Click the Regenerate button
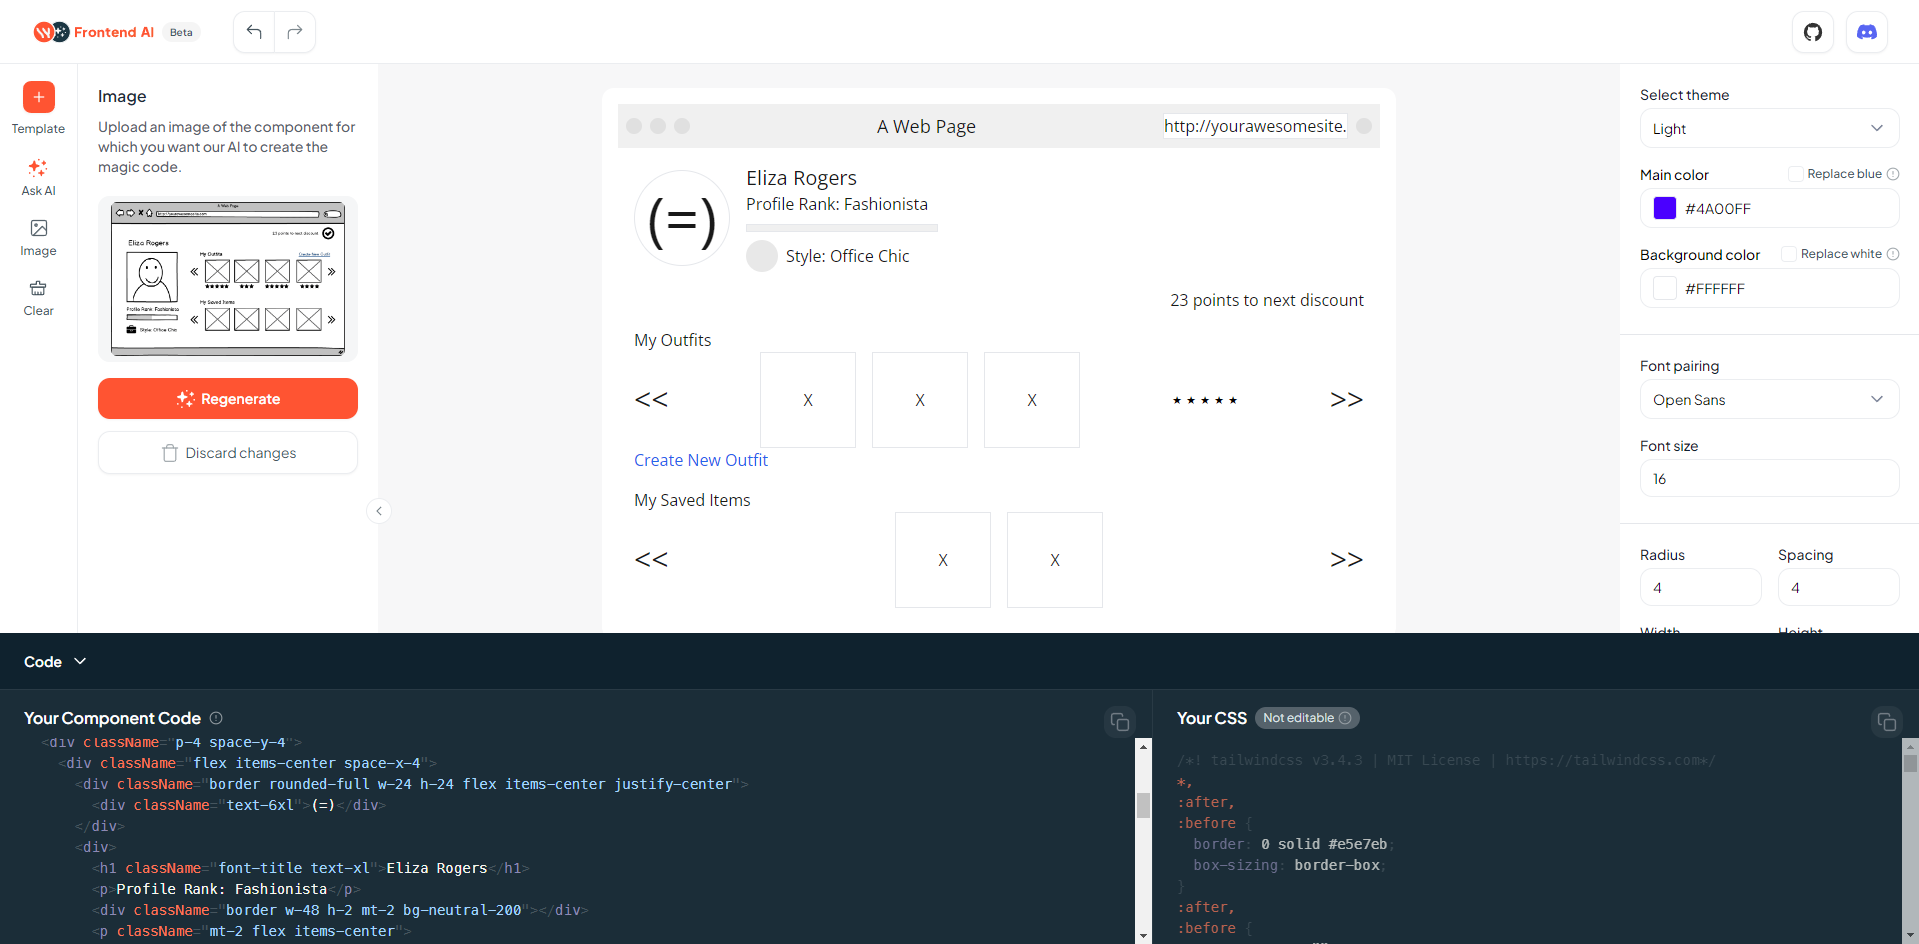 point(228,399)
